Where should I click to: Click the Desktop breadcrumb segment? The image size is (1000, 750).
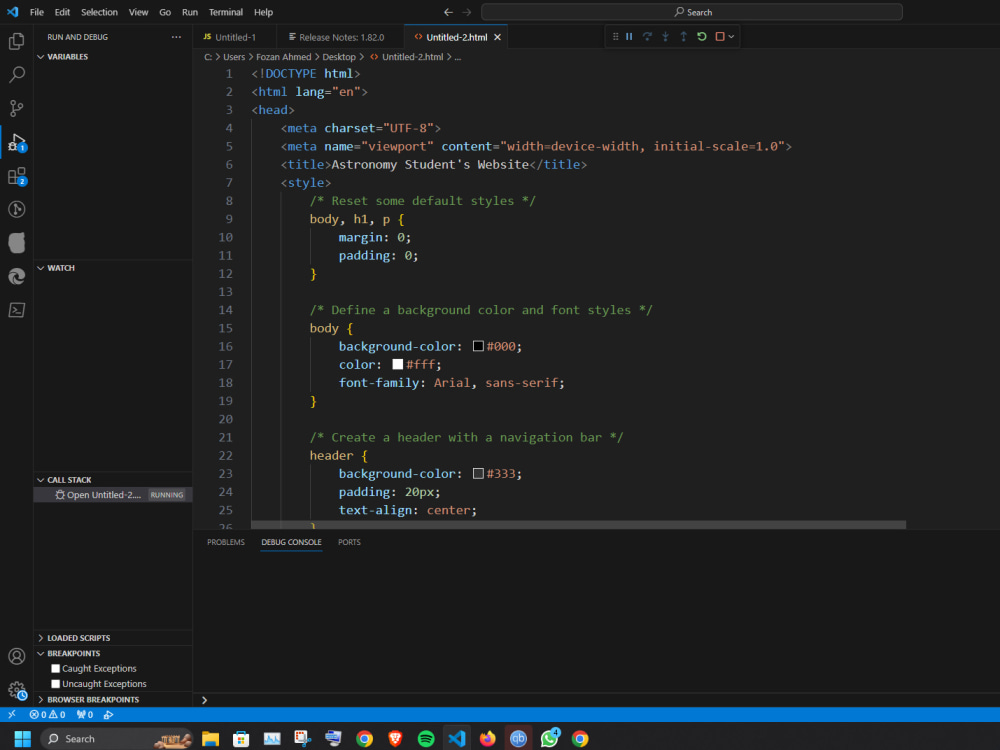click(x=339, y=57)
